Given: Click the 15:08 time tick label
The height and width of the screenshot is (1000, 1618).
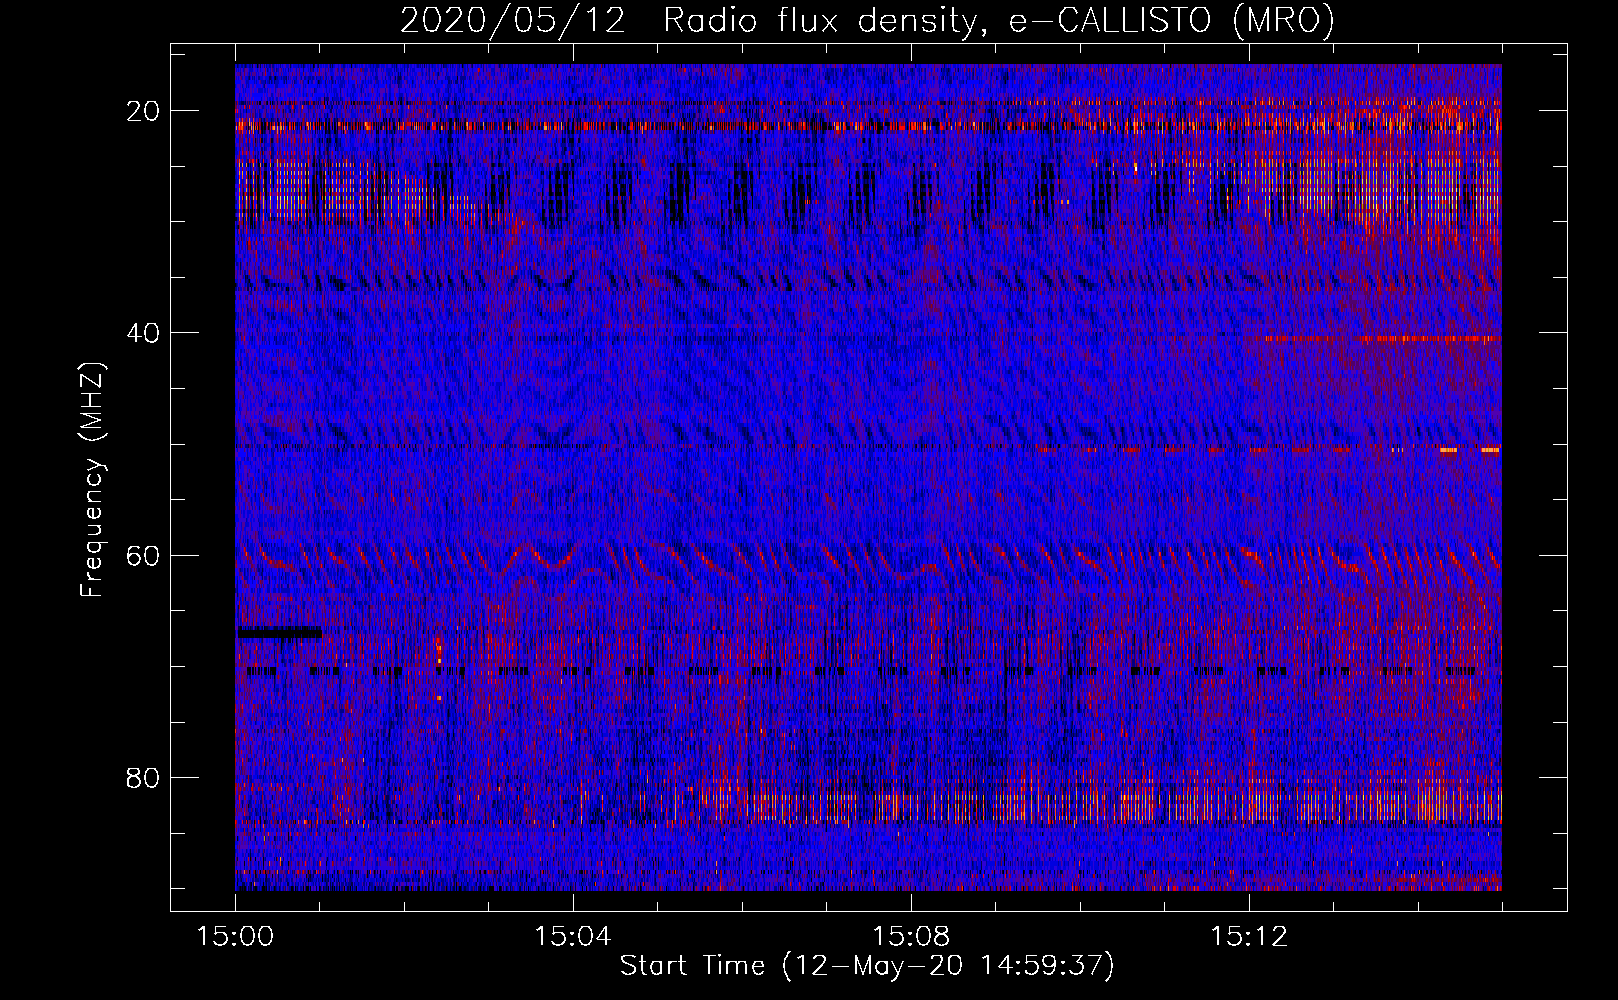Looking at the screenshot, I should pyautogui.click(x=911, y=937).
